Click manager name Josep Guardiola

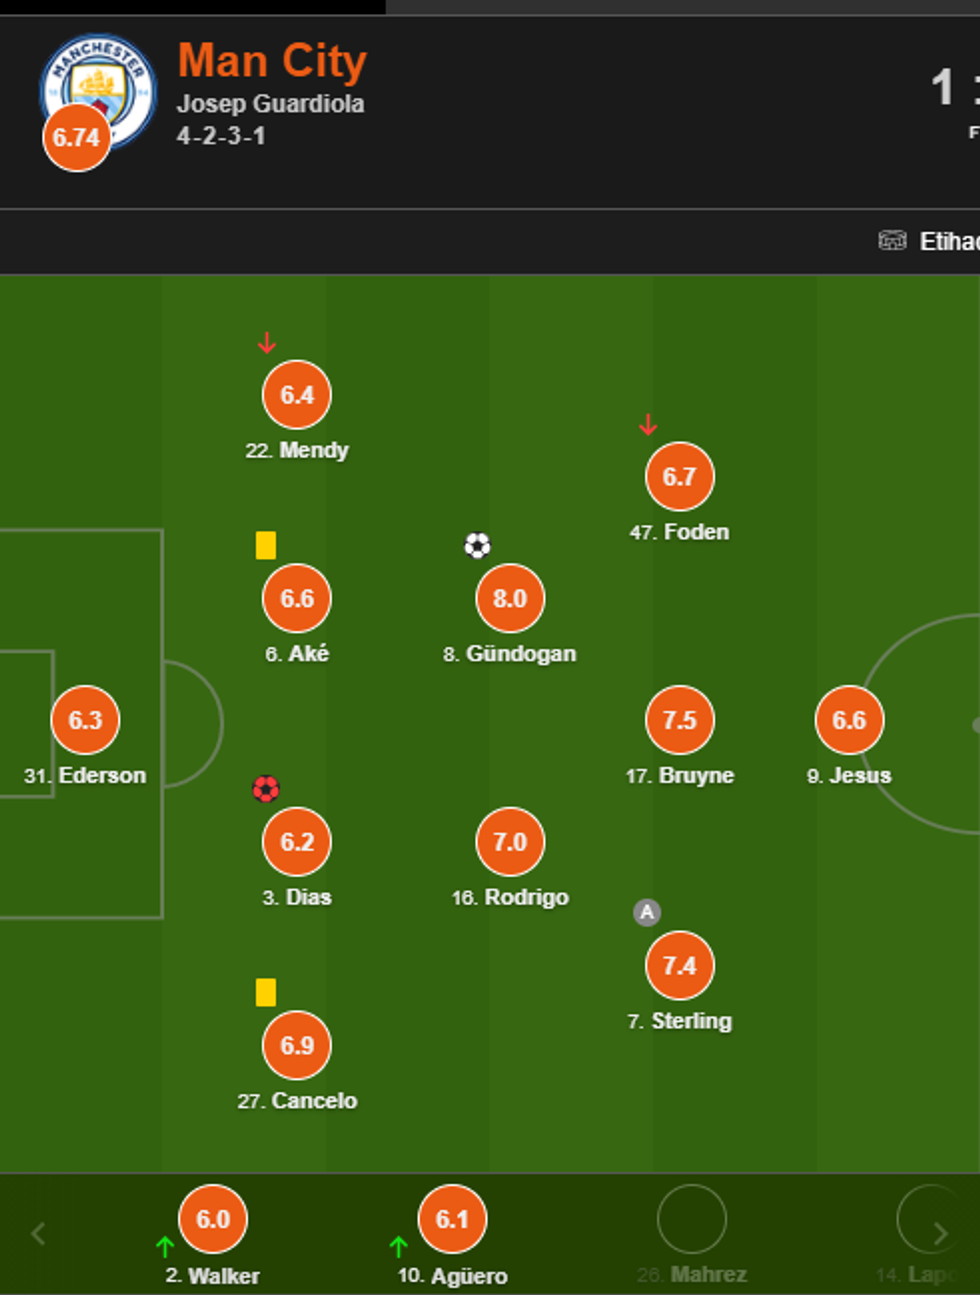coord(270,104)
